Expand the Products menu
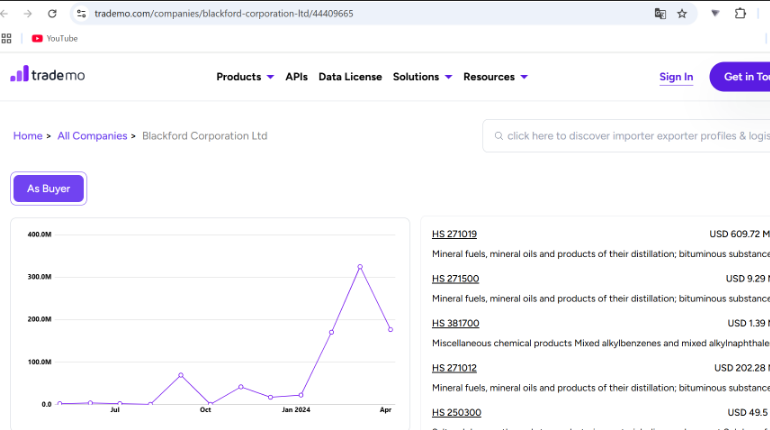 tap(245, 77)
